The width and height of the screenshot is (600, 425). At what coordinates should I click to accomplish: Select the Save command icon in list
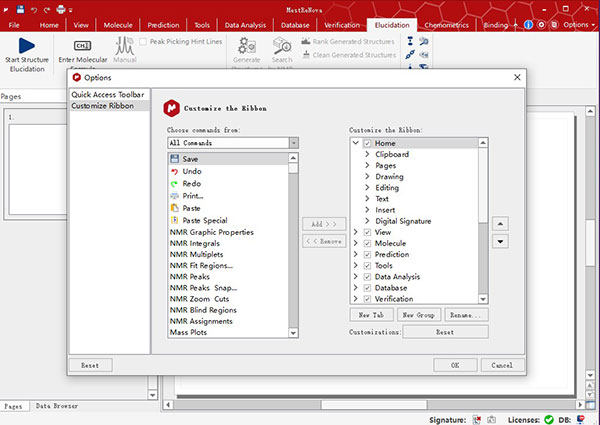pyautogui.click(x=175, y=159)
